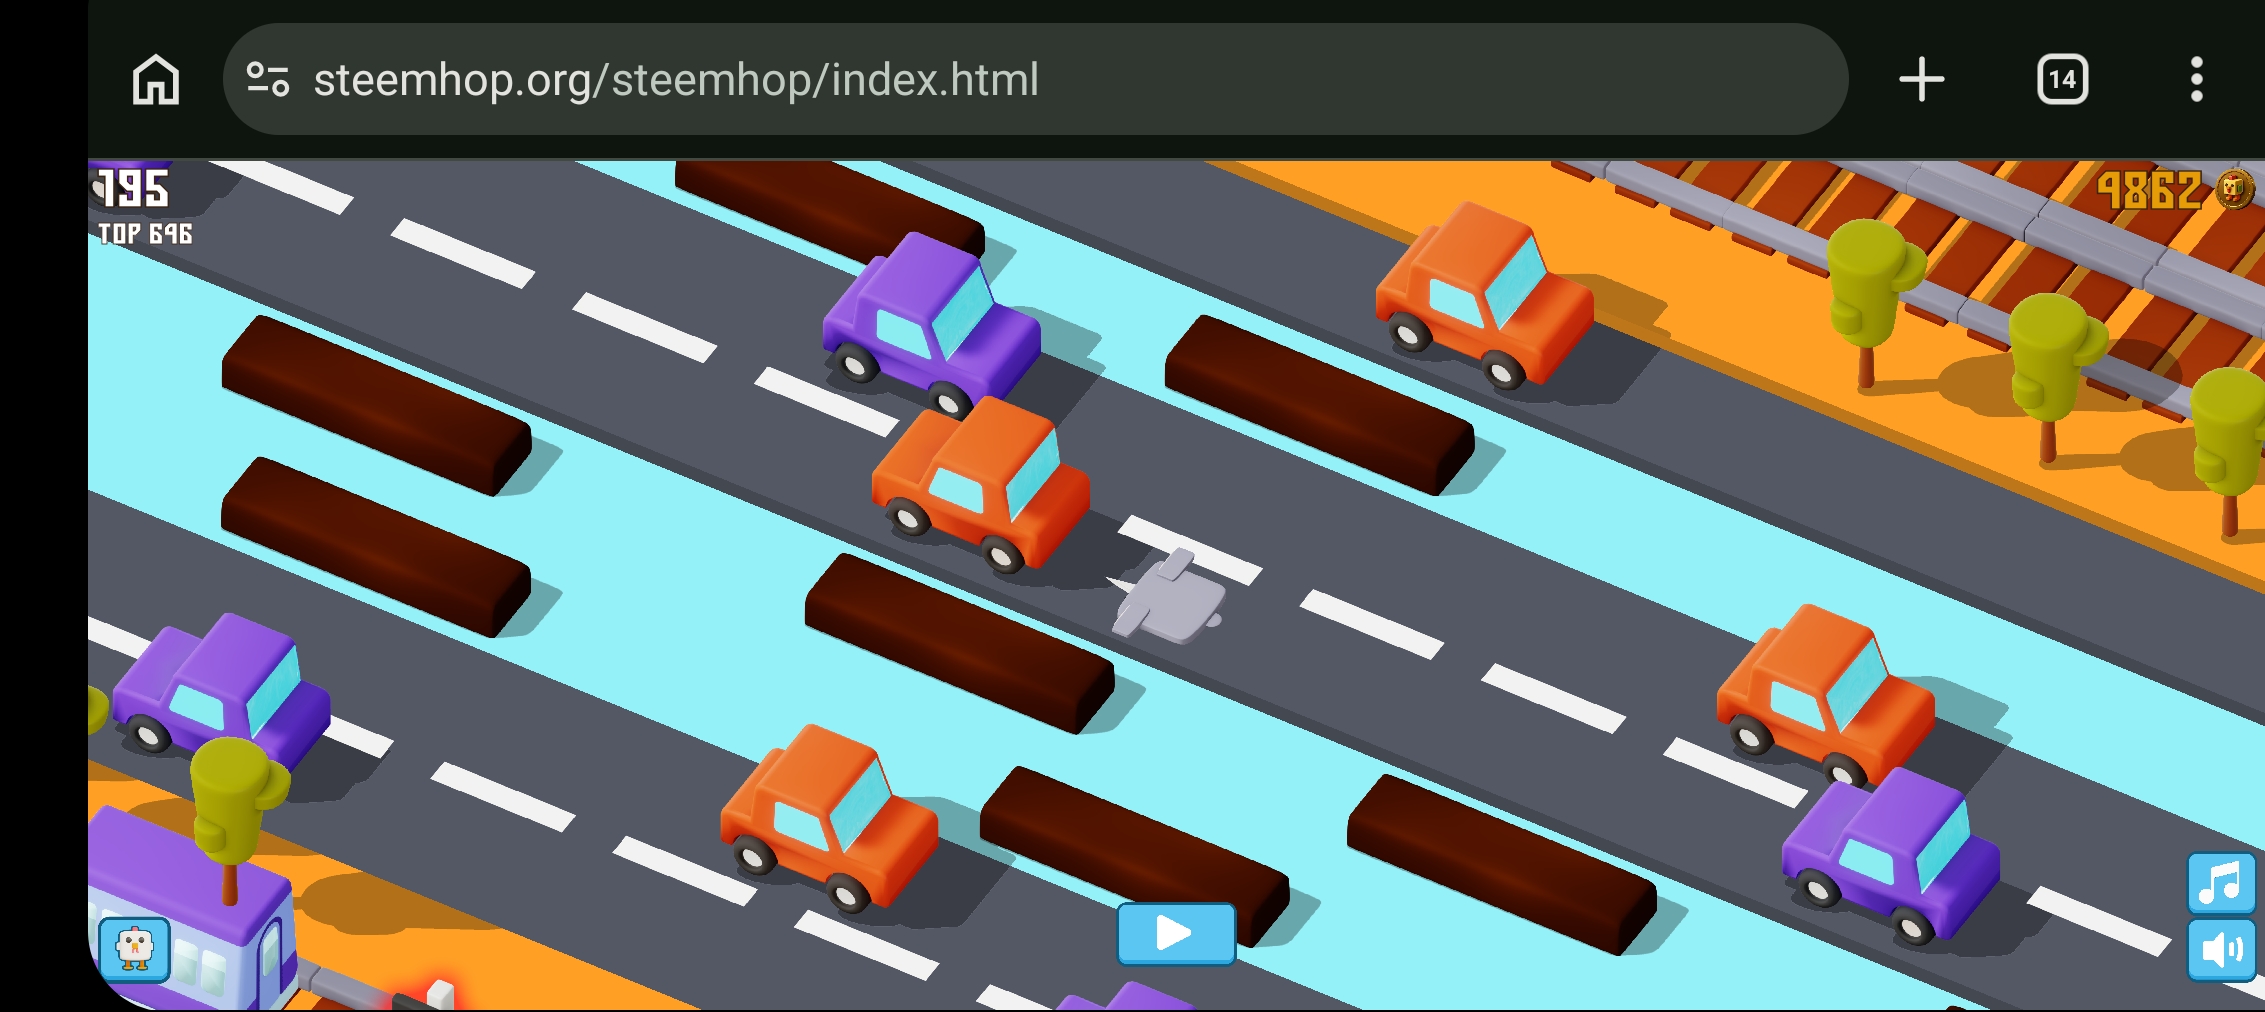Tap the gray player character on the road
2265x1012 pixels.
tap(1168, 597)
